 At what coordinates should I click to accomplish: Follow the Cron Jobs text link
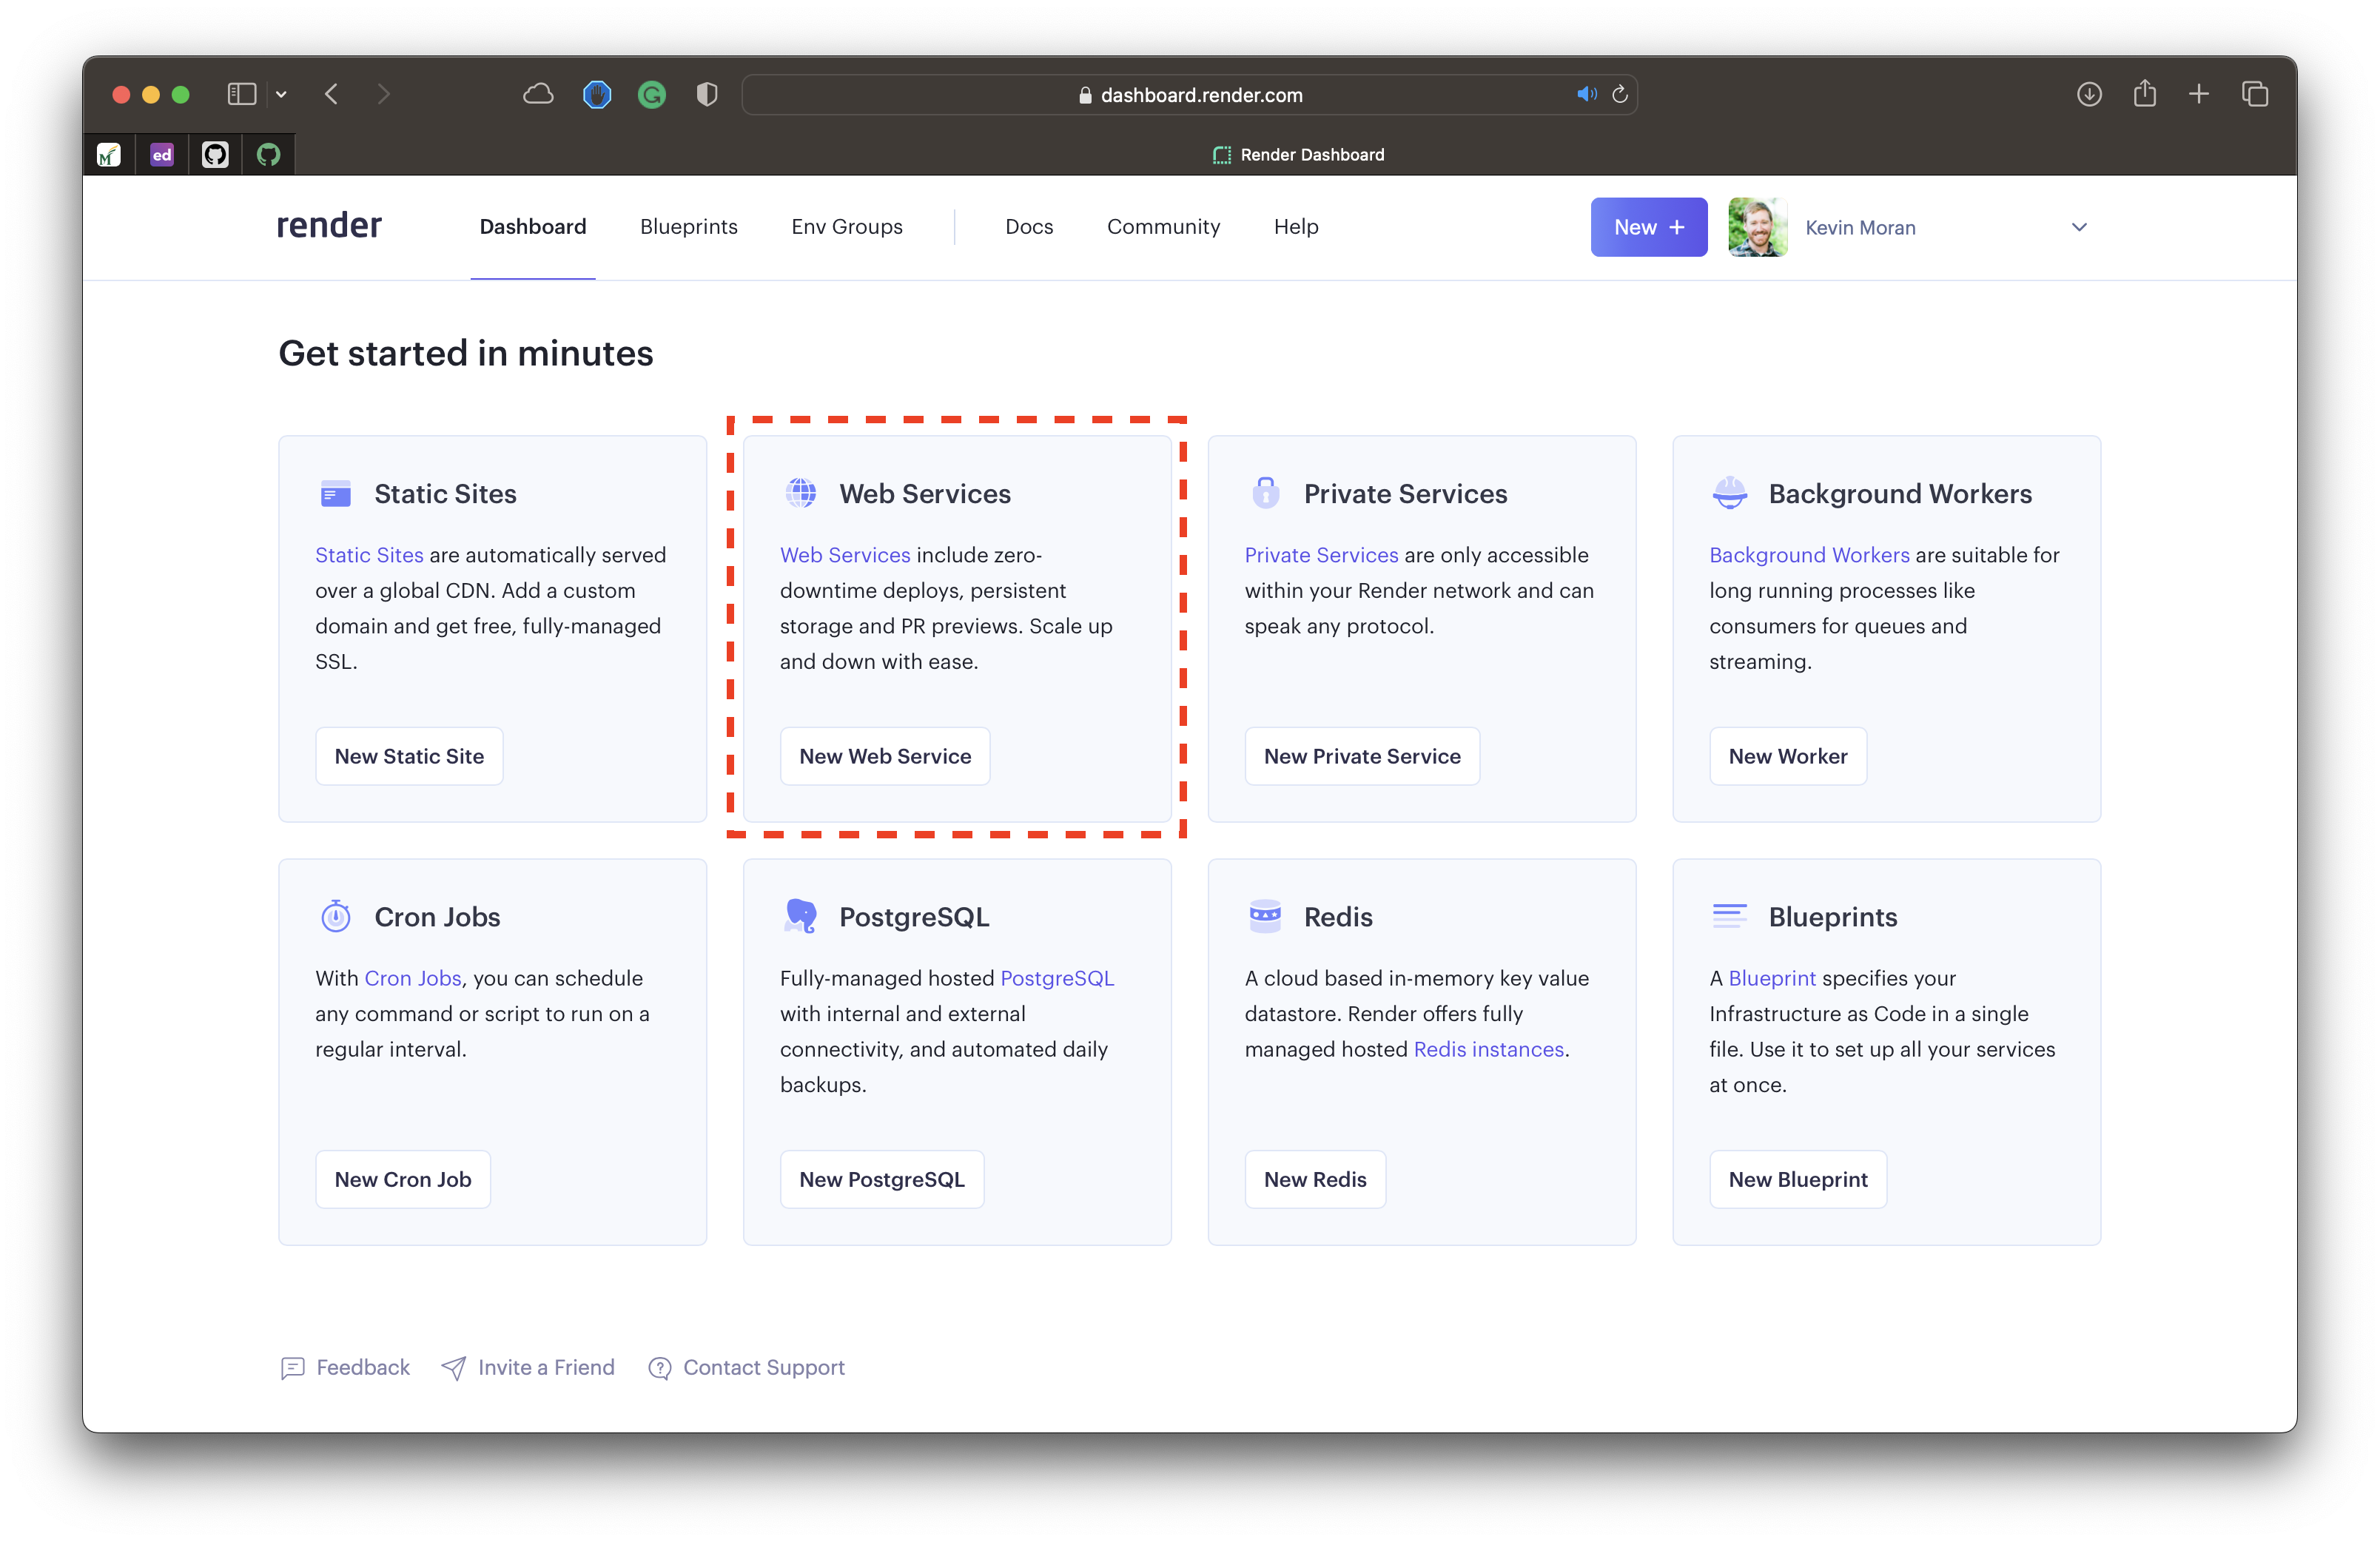click(412, 978)
